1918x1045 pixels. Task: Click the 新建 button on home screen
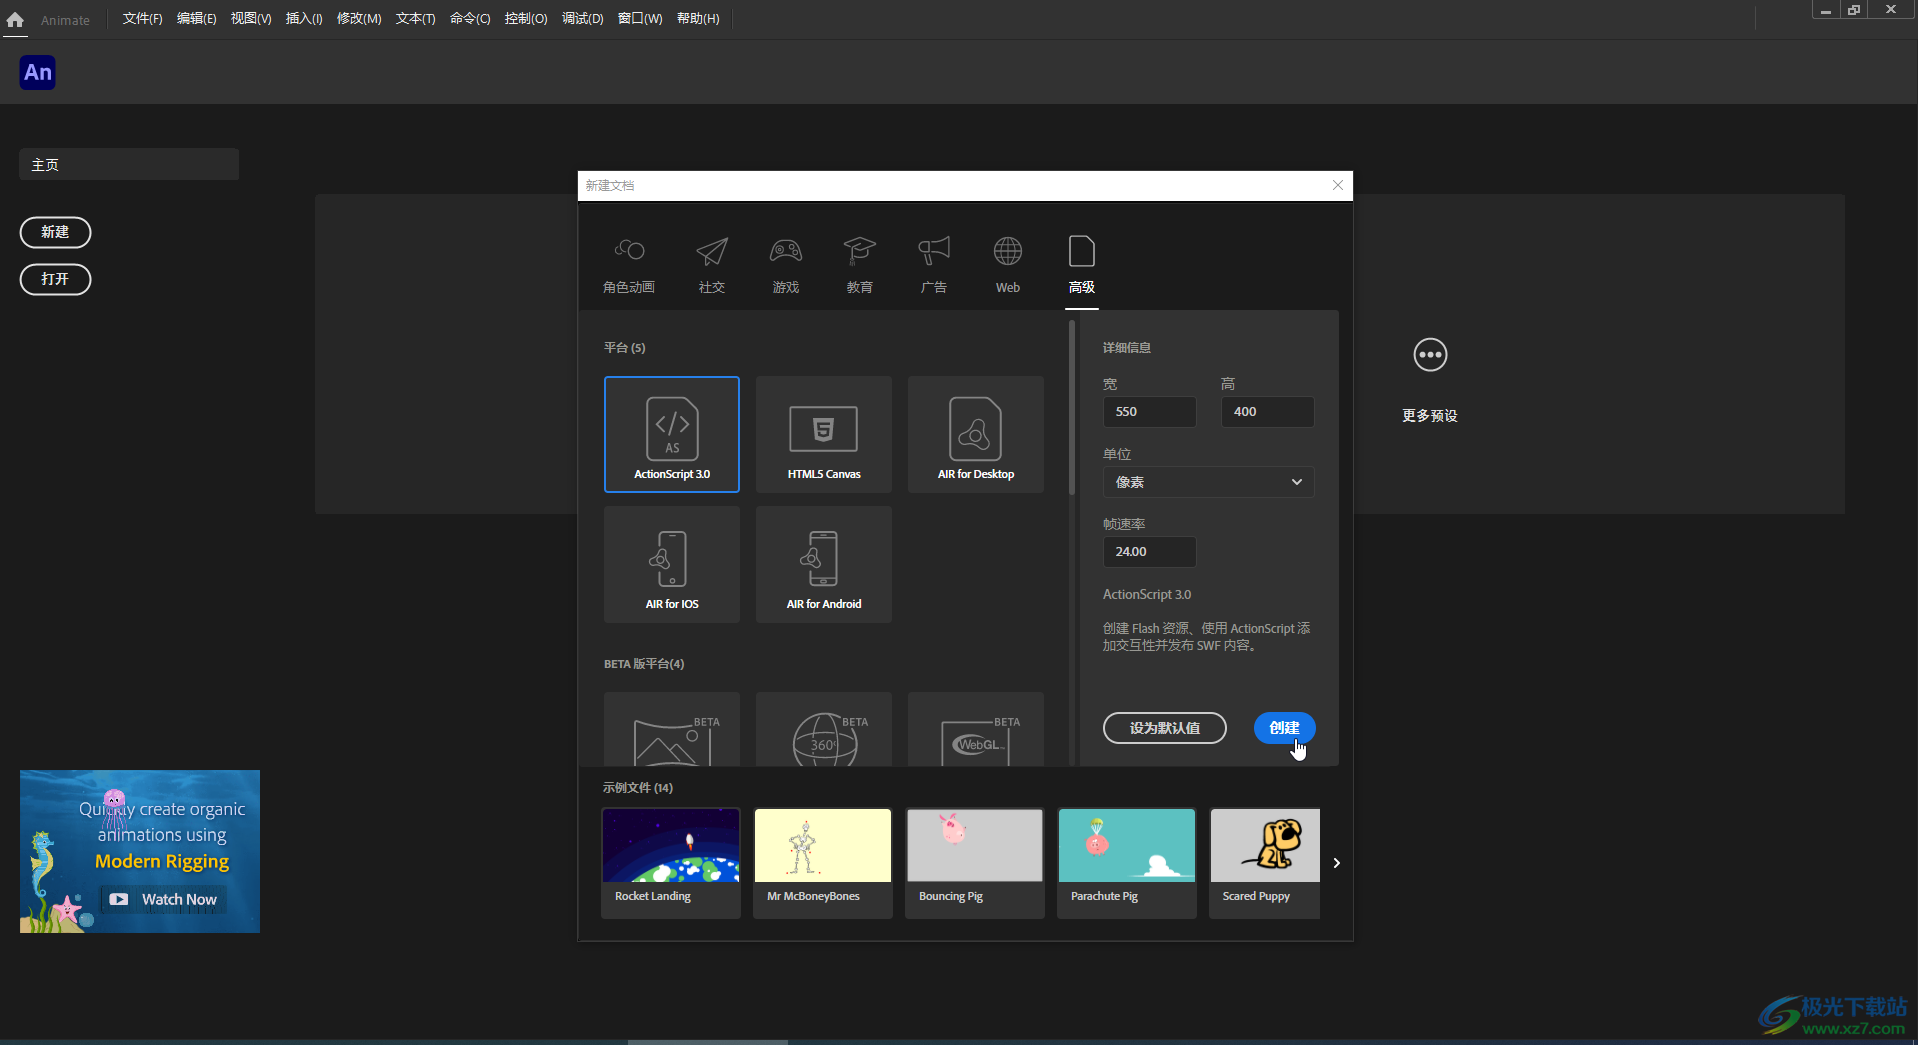tap(55, 232)
